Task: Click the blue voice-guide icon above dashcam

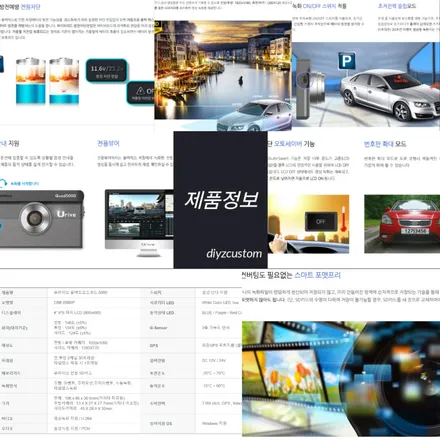Action: pyautogui.click(x=3, y=183)
